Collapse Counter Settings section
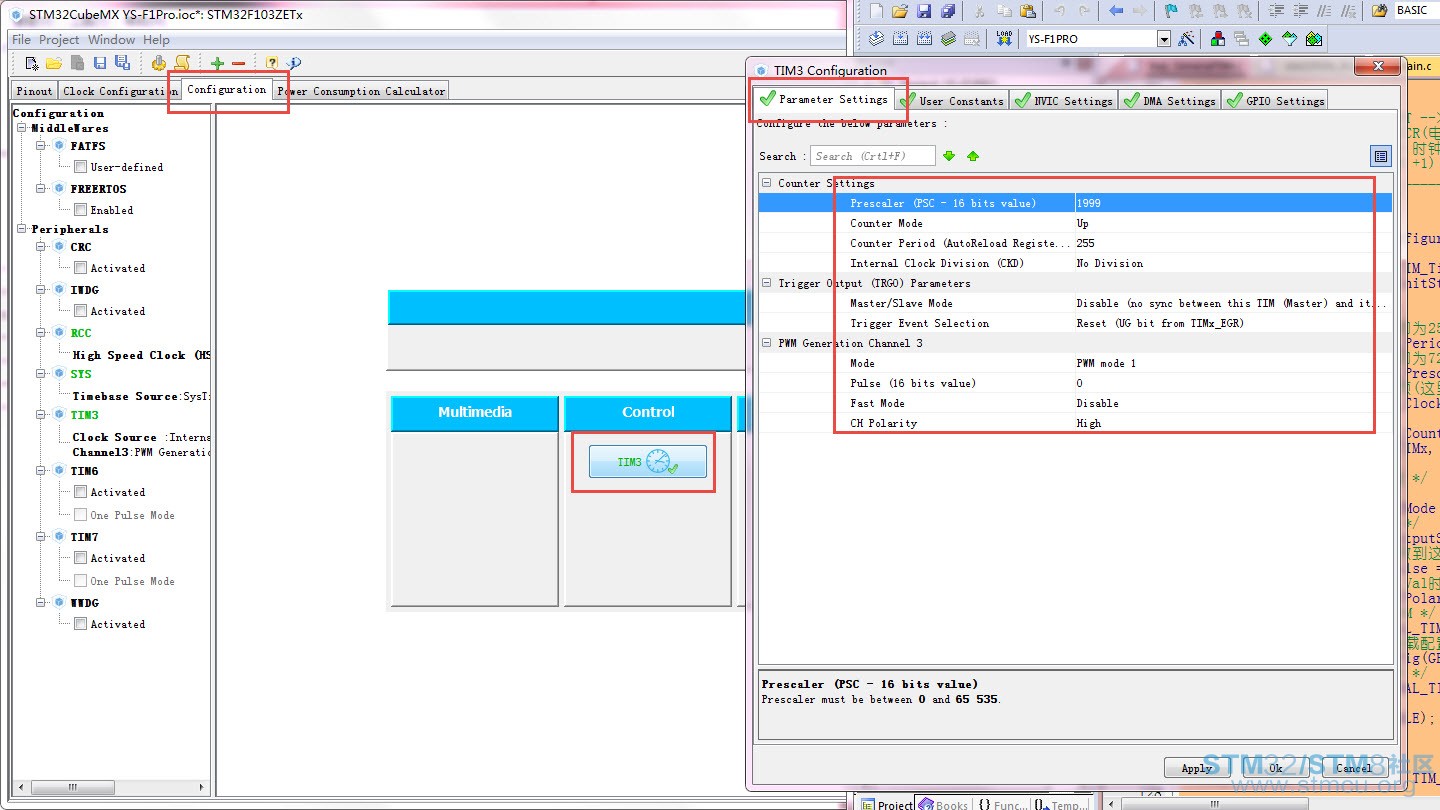Viewport: 1440px width, 810px height. [767, 183]
